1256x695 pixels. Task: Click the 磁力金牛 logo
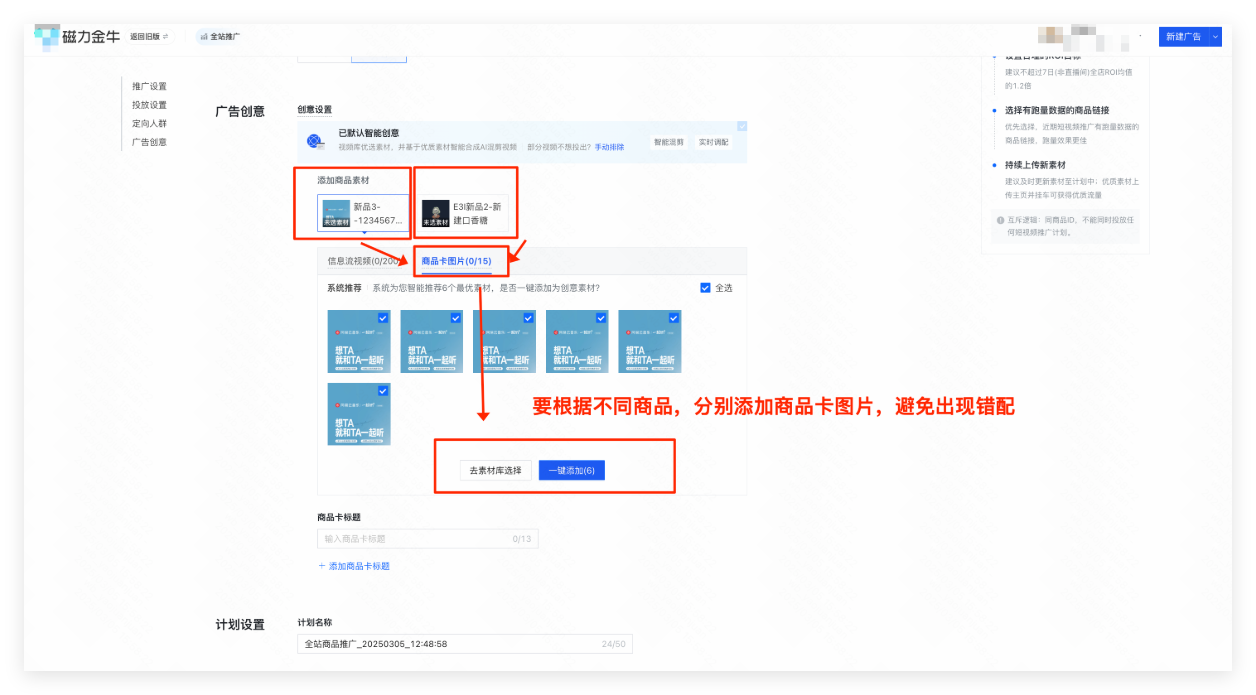point(77,36)
